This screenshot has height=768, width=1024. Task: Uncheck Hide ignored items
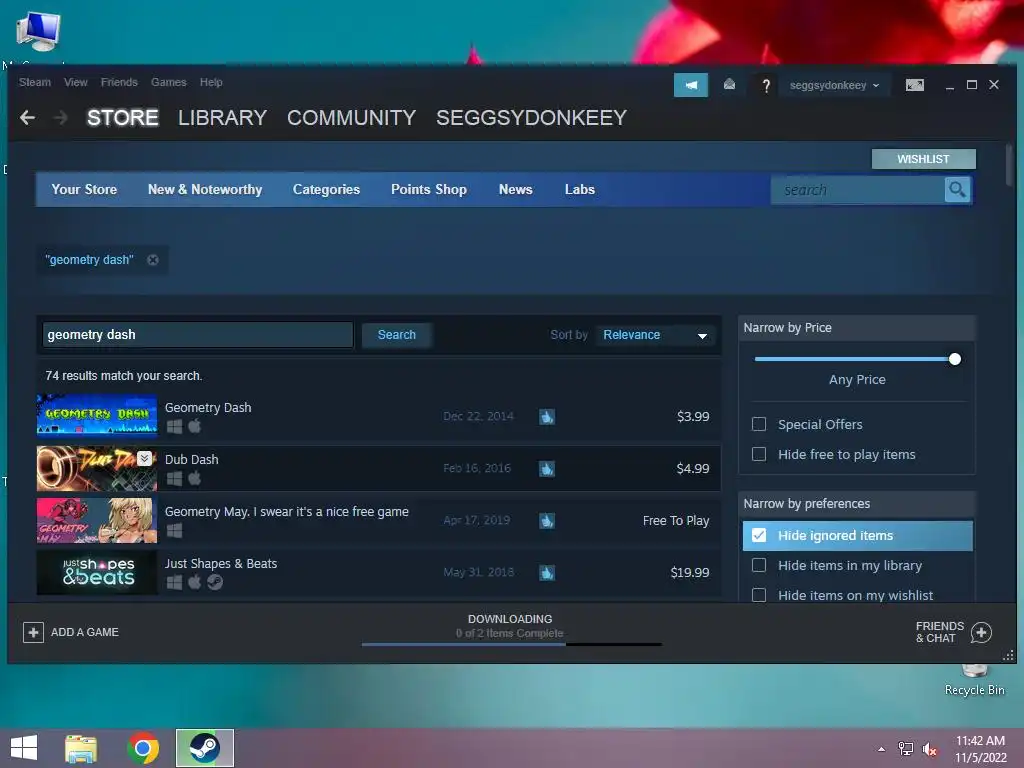[x=759, y=536]
